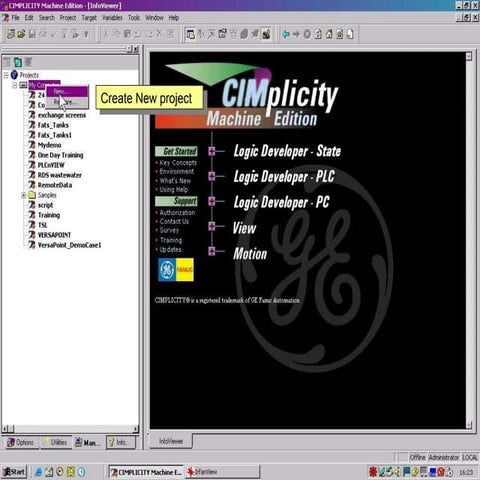Expand the Motion plus box
Viewport: 480px width, 480px height.
pyautogui.click(x=212, y=251)
